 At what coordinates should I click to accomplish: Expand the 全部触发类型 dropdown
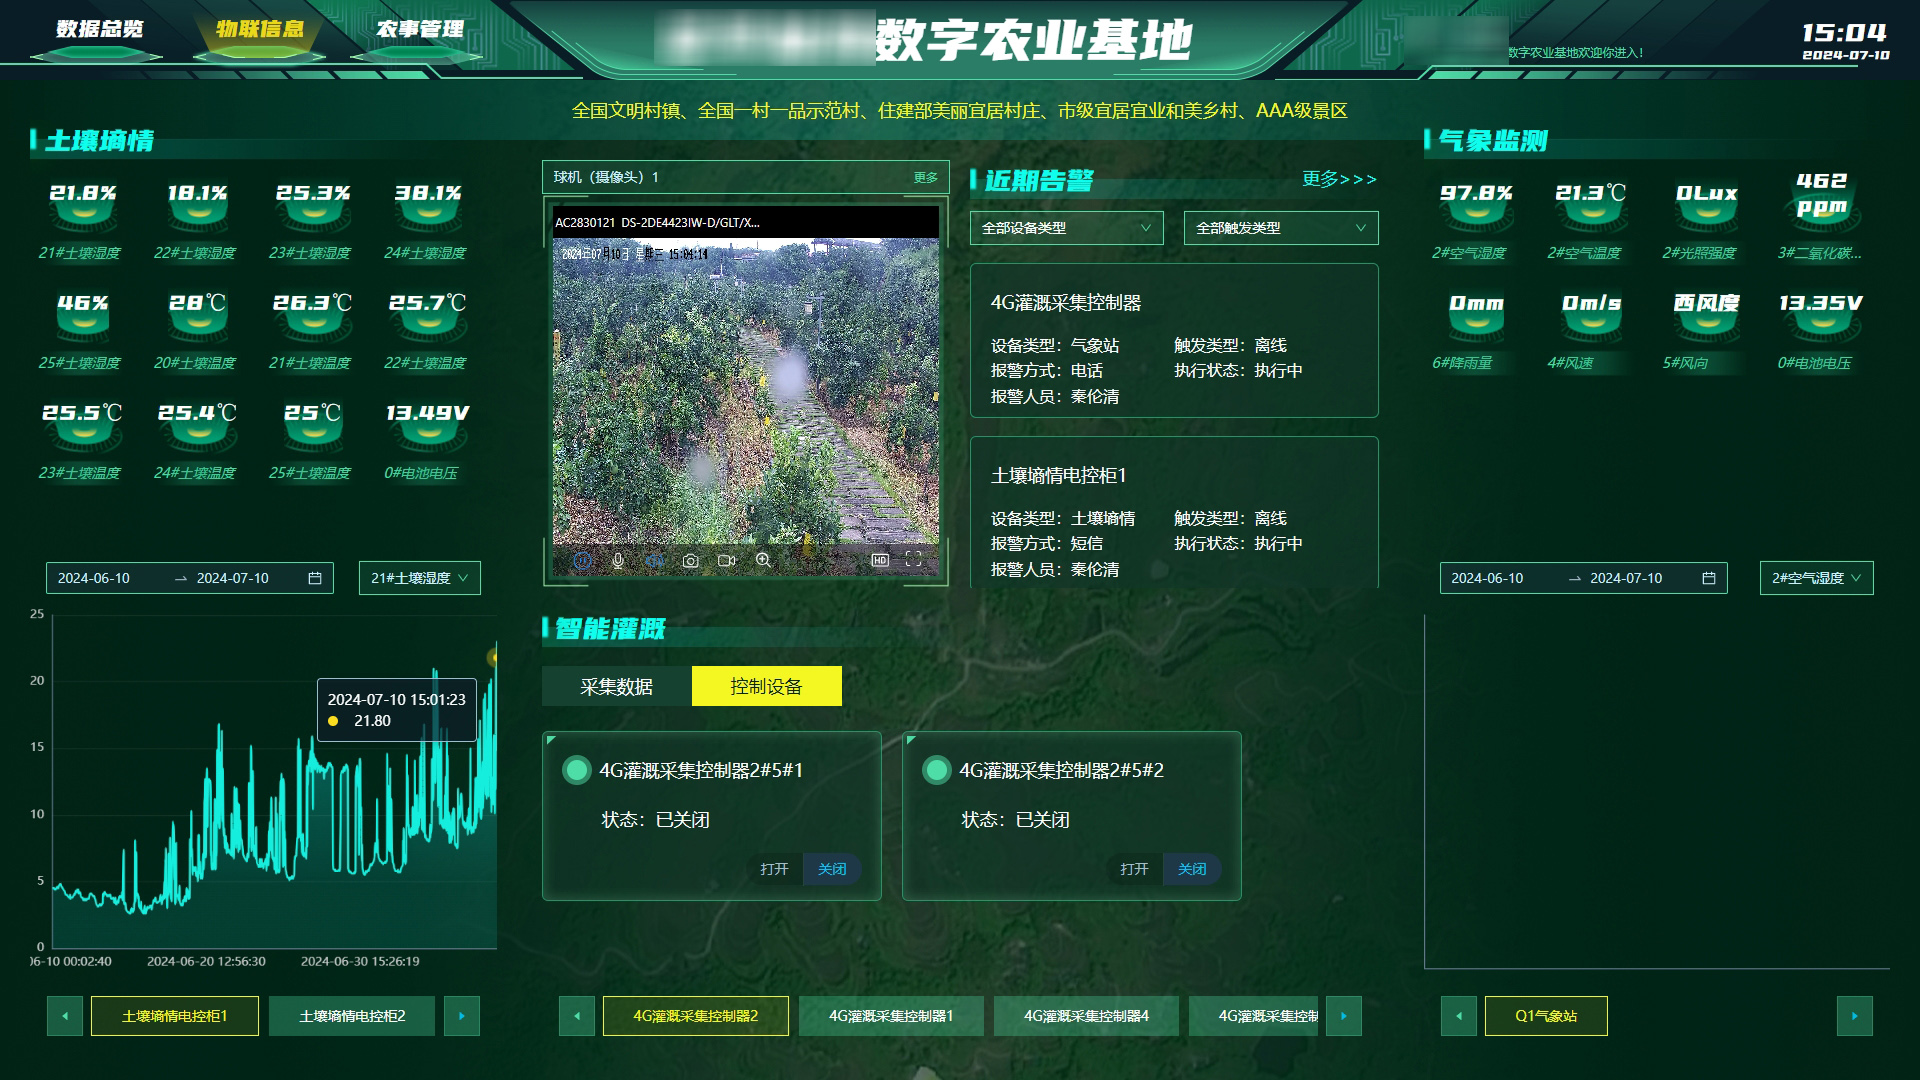click(1279, 228)
